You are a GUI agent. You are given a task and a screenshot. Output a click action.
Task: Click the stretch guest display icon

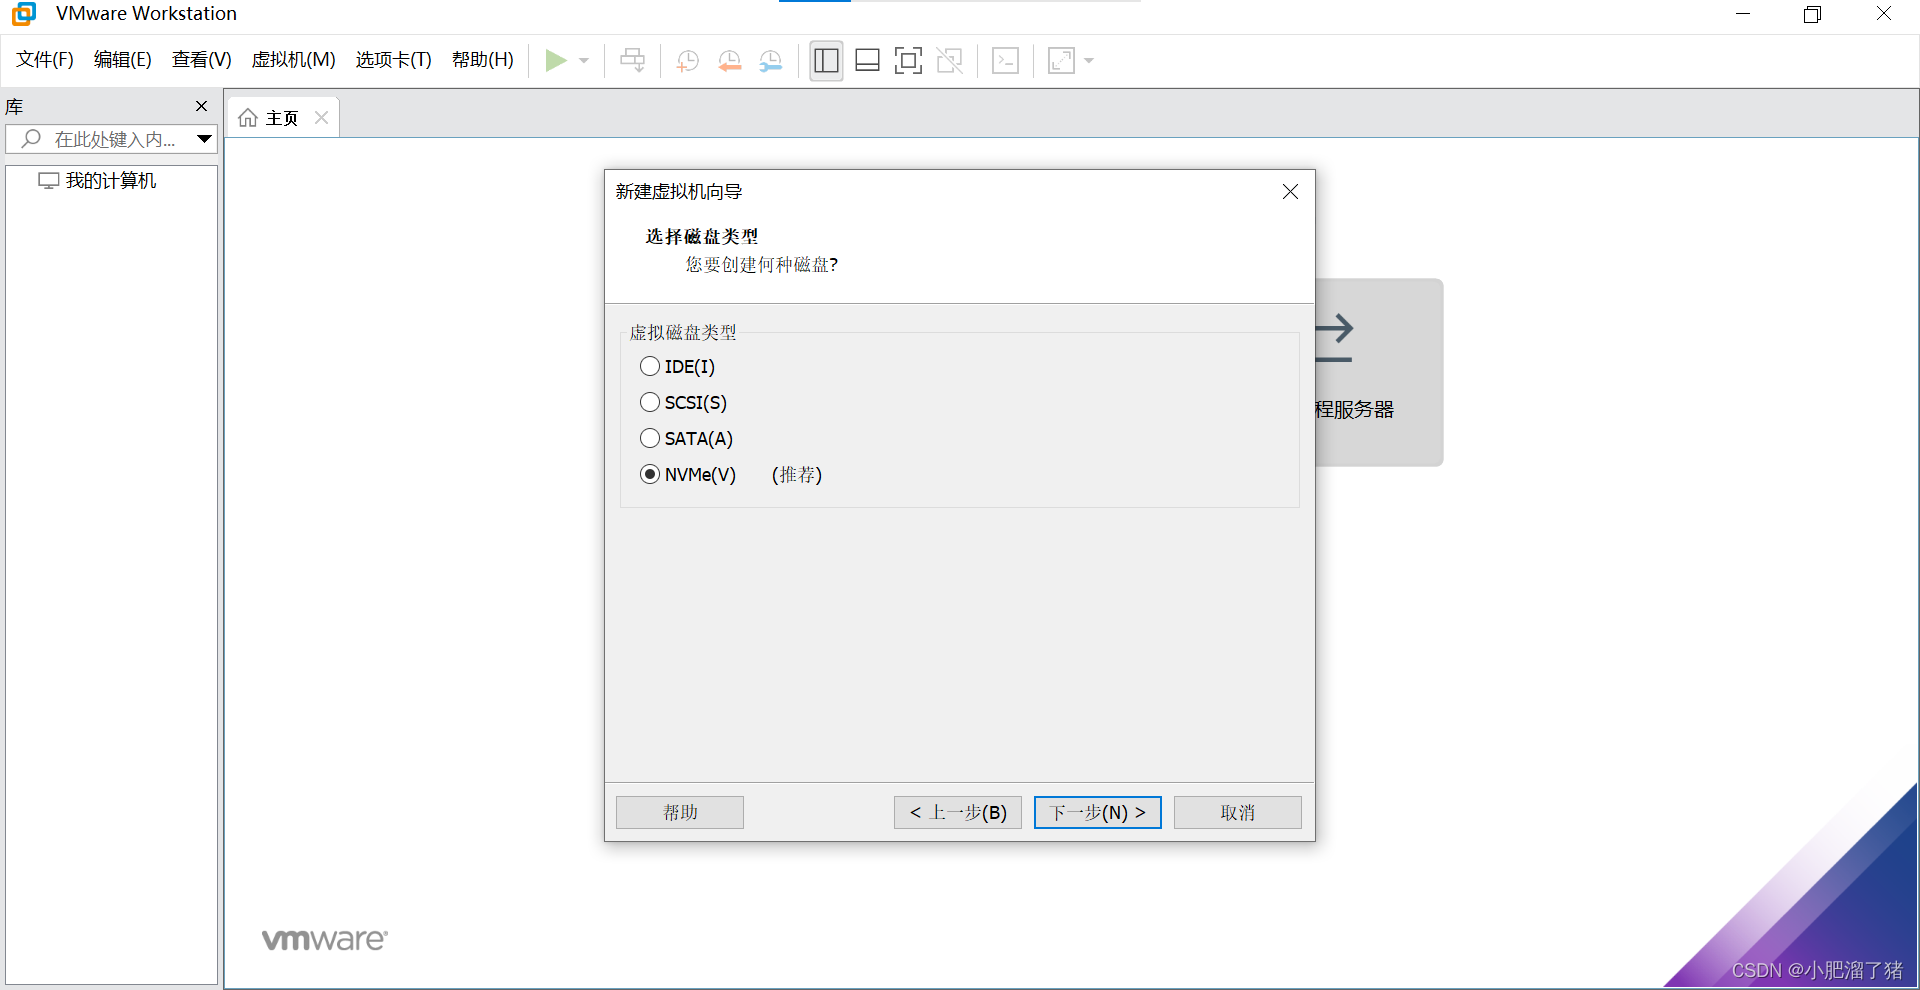pos(1061,61)
